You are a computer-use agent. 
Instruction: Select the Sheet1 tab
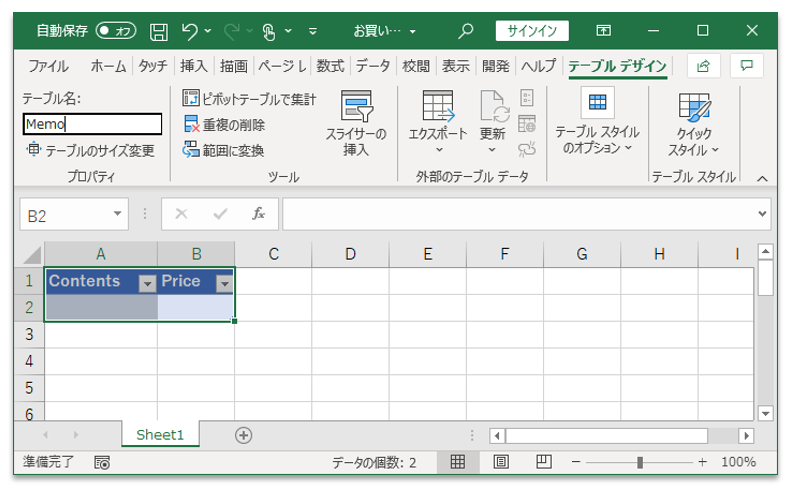(x=160, y=434)
